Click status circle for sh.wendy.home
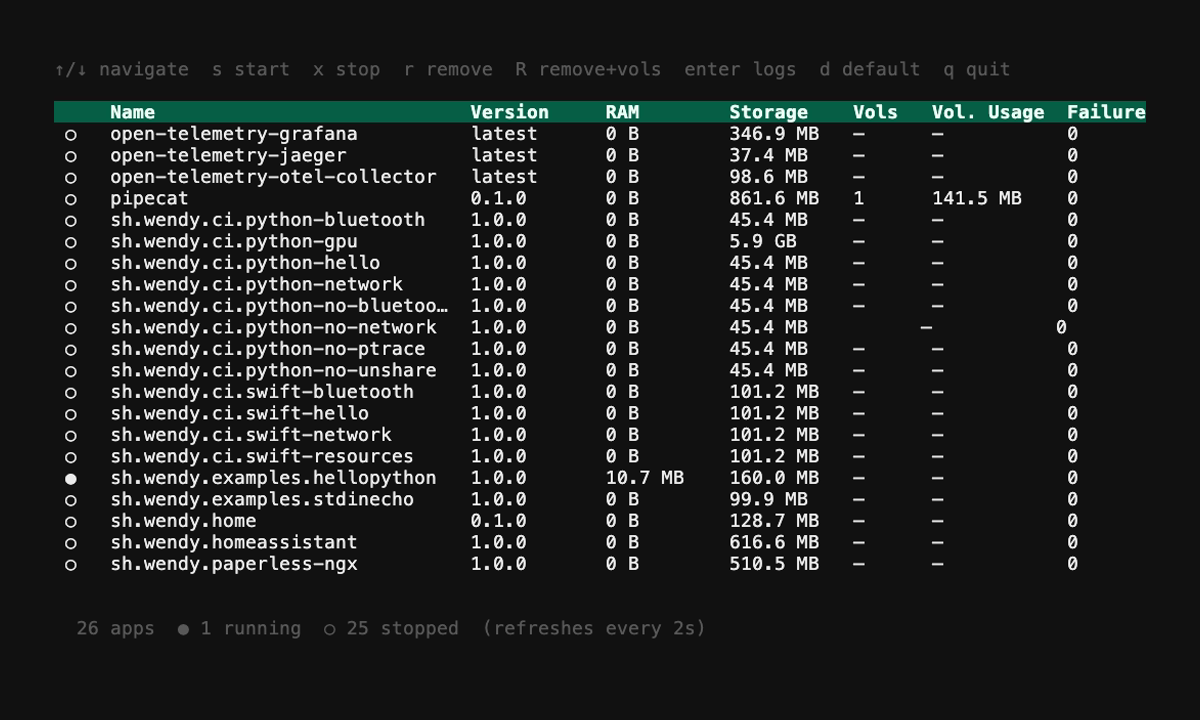 [x=71, y=522]
